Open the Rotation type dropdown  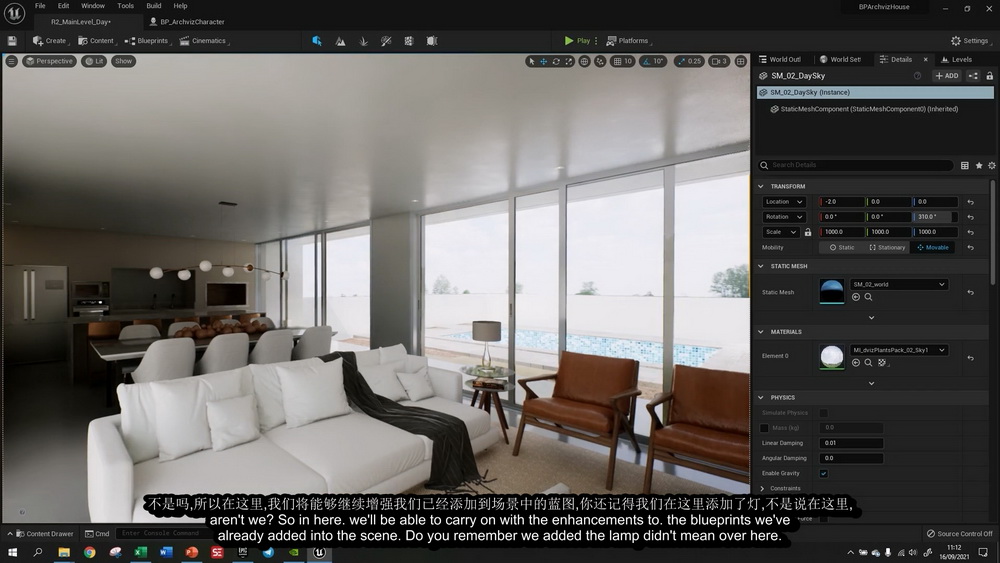[784, 217]
